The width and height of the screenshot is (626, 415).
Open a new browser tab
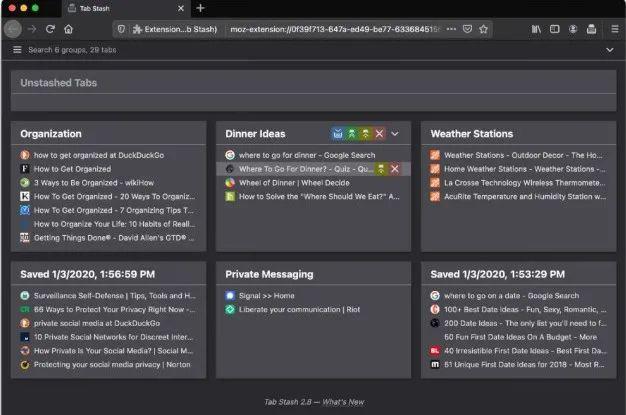[201, 8]
